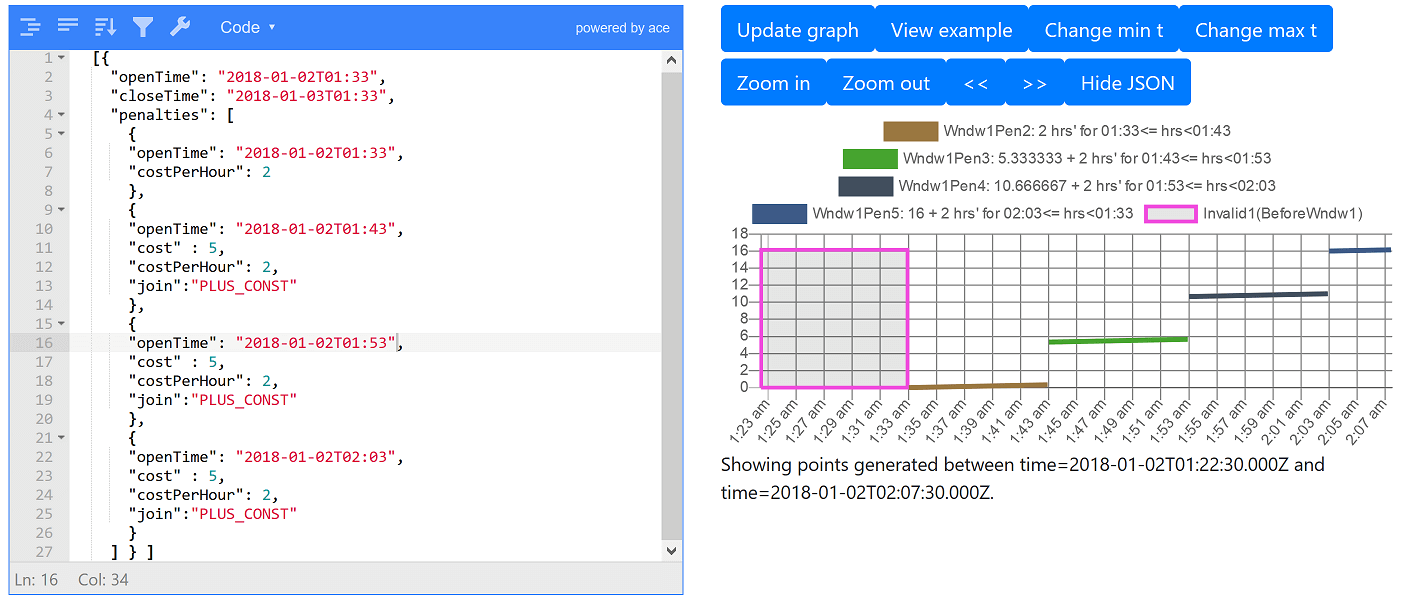The width and height of the screenshot is (1420, 604).
Task: Collapse the code block at line 9
Action: tap(61, 210)
